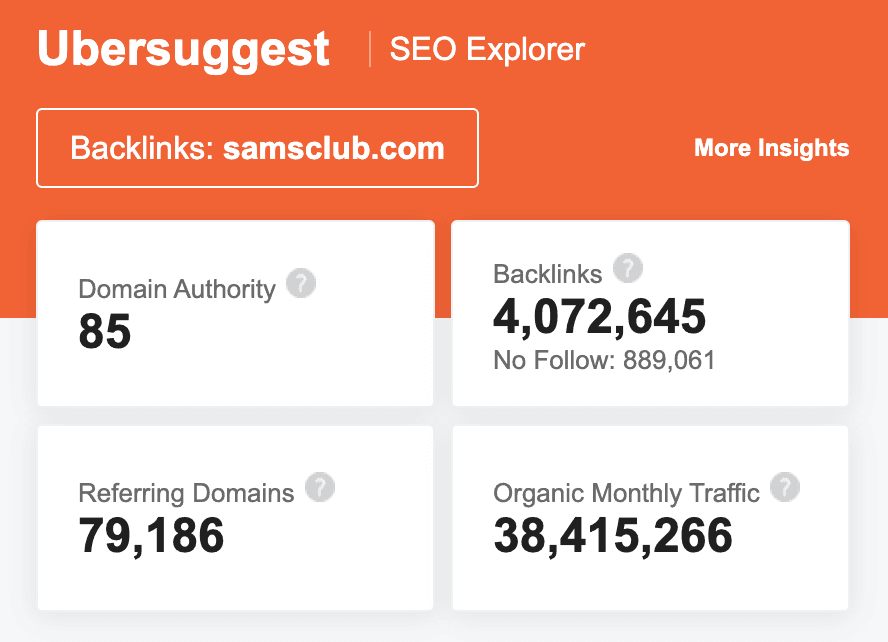Image resolution: width=888 pixels, height=642 pixels.
Task: Click the Domain Authority help icon
Action: [301, 284]
